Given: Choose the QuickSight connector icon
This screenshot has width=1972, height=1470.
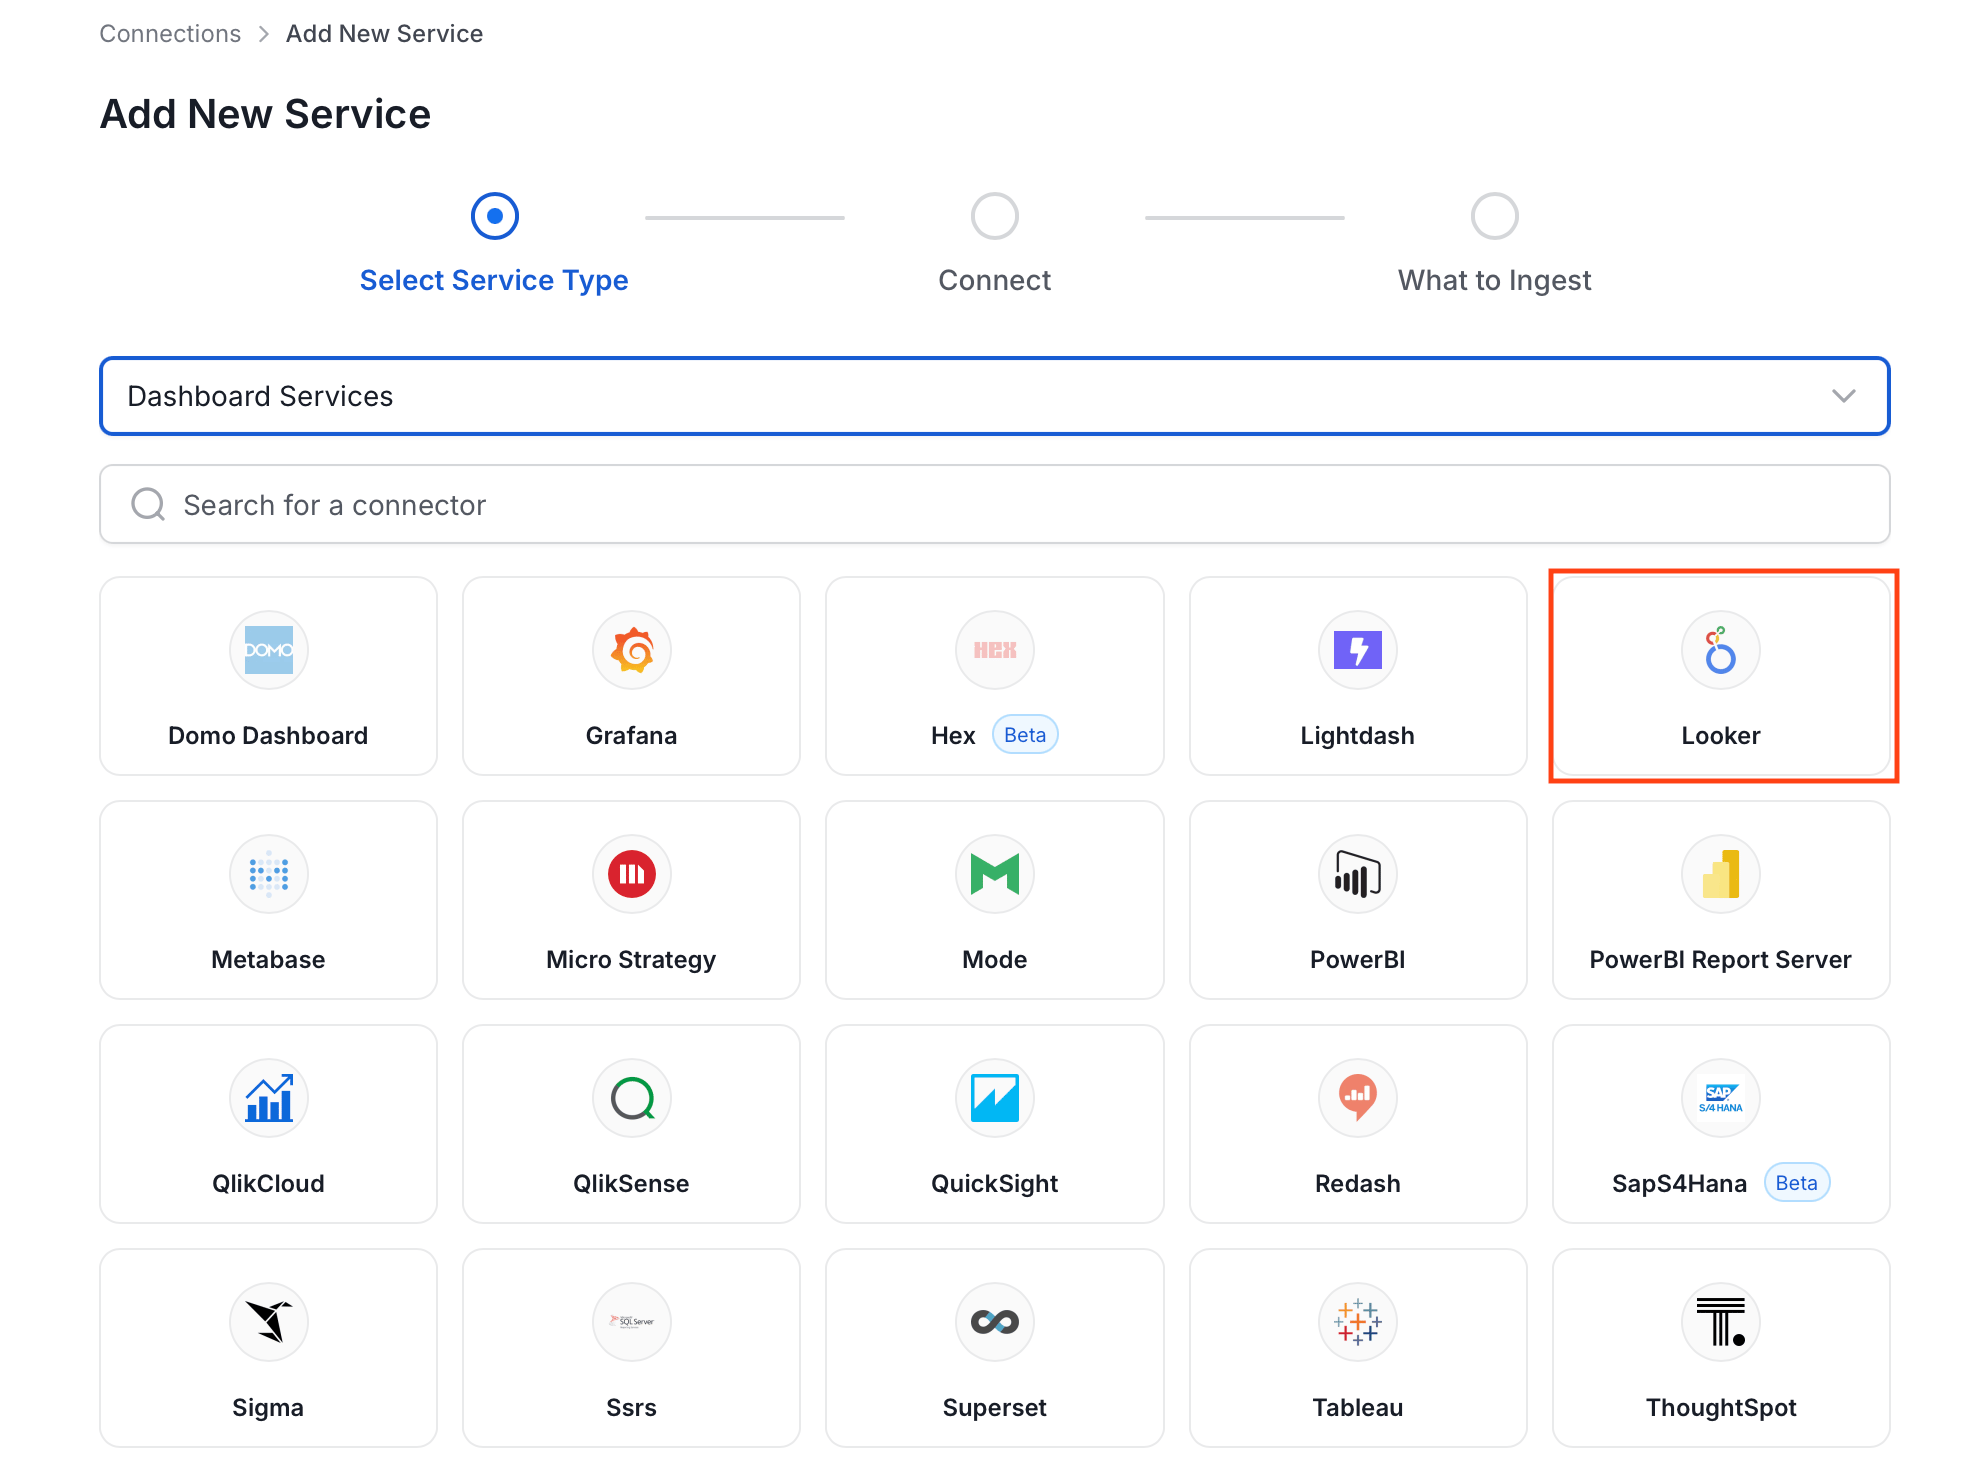Looking at the screenshot, I should pos(994,1098).
